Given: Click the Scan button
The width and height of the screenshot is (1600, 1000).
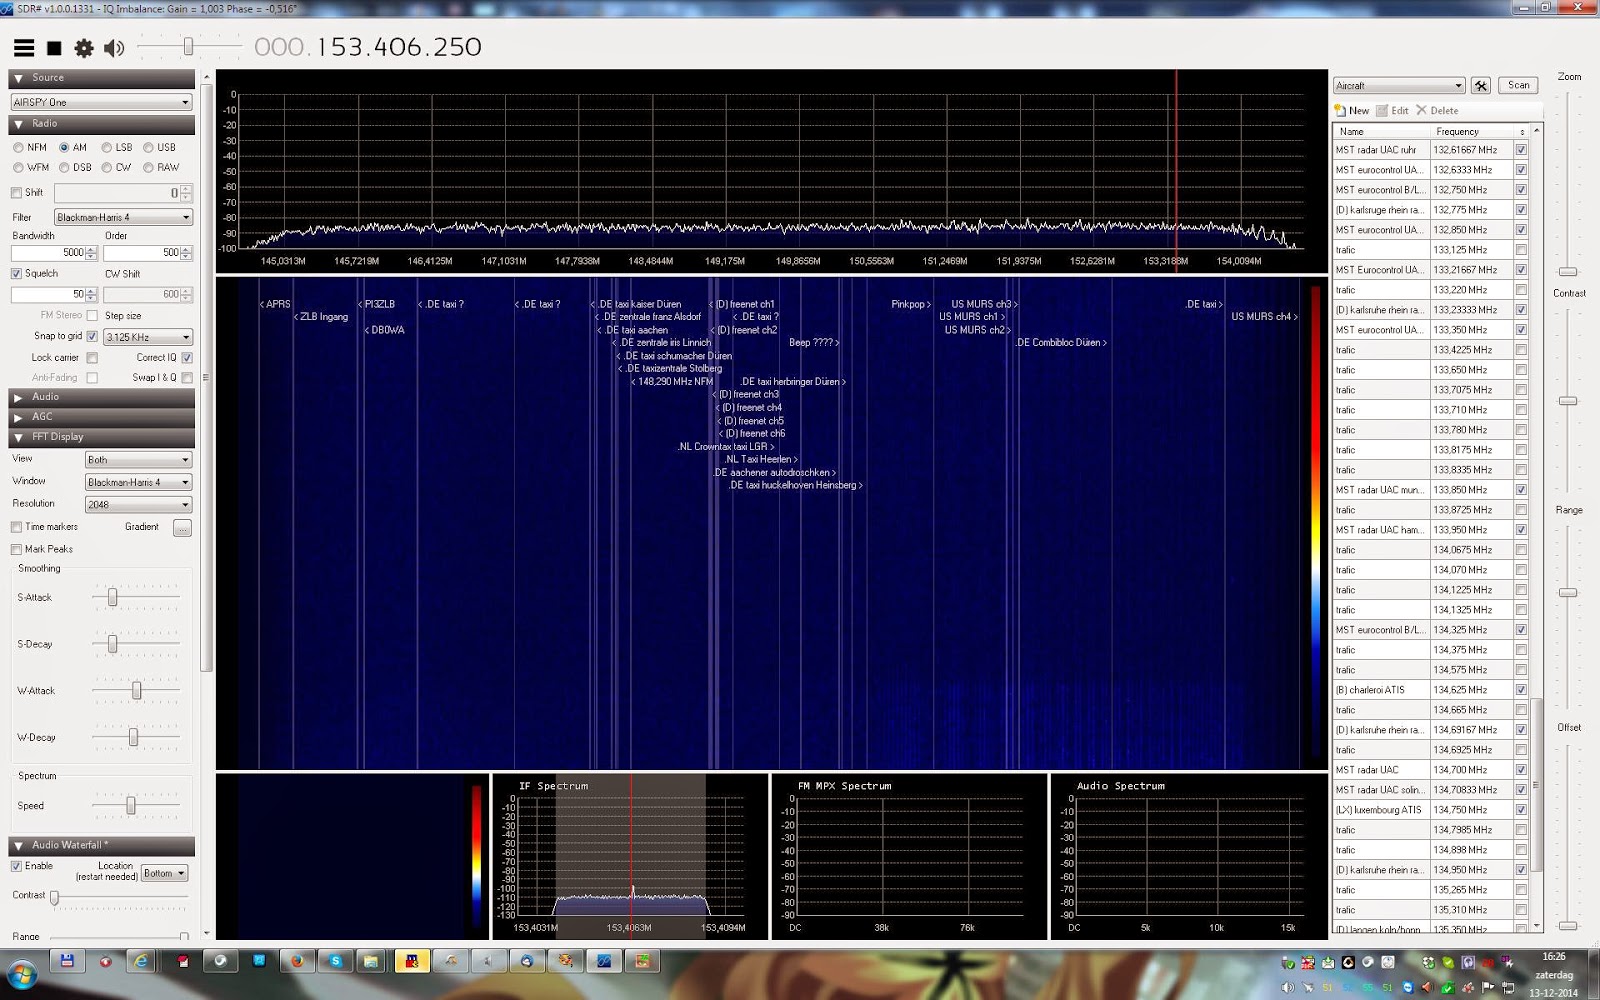Looking at the screenshot, I should [x=1518, y=85].
